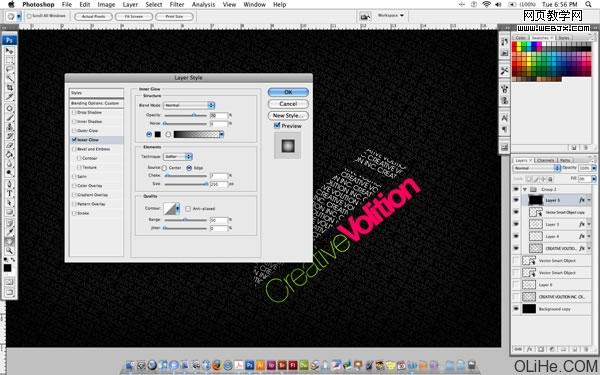Screen dimensions: 600x375
Task: Click the fx icon on Layer 5
Action: 582,200
